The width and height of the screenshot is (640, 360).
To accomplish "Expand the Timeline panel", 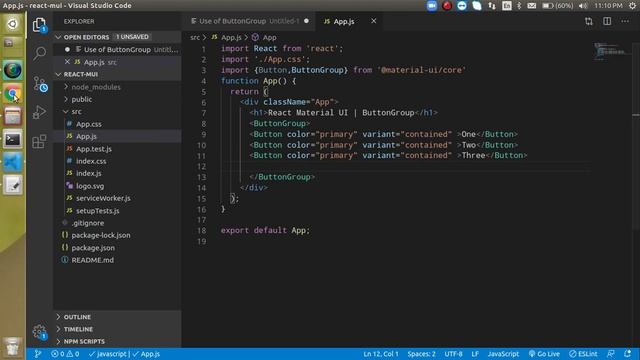I will point(118,329).
